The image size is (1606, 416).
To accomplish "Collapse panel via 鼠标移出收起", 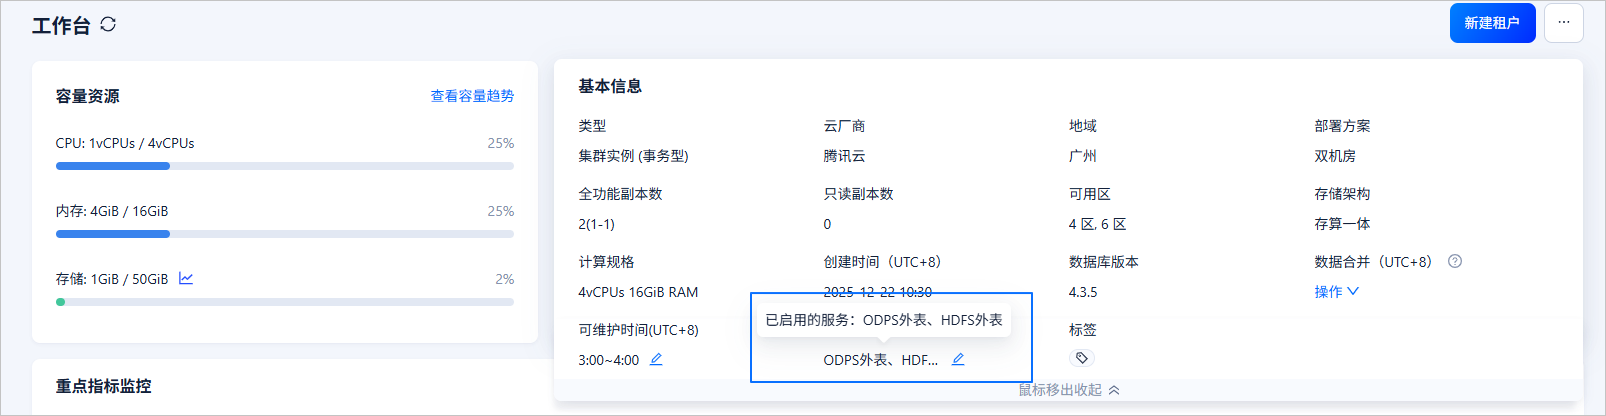I will 1069,390.
